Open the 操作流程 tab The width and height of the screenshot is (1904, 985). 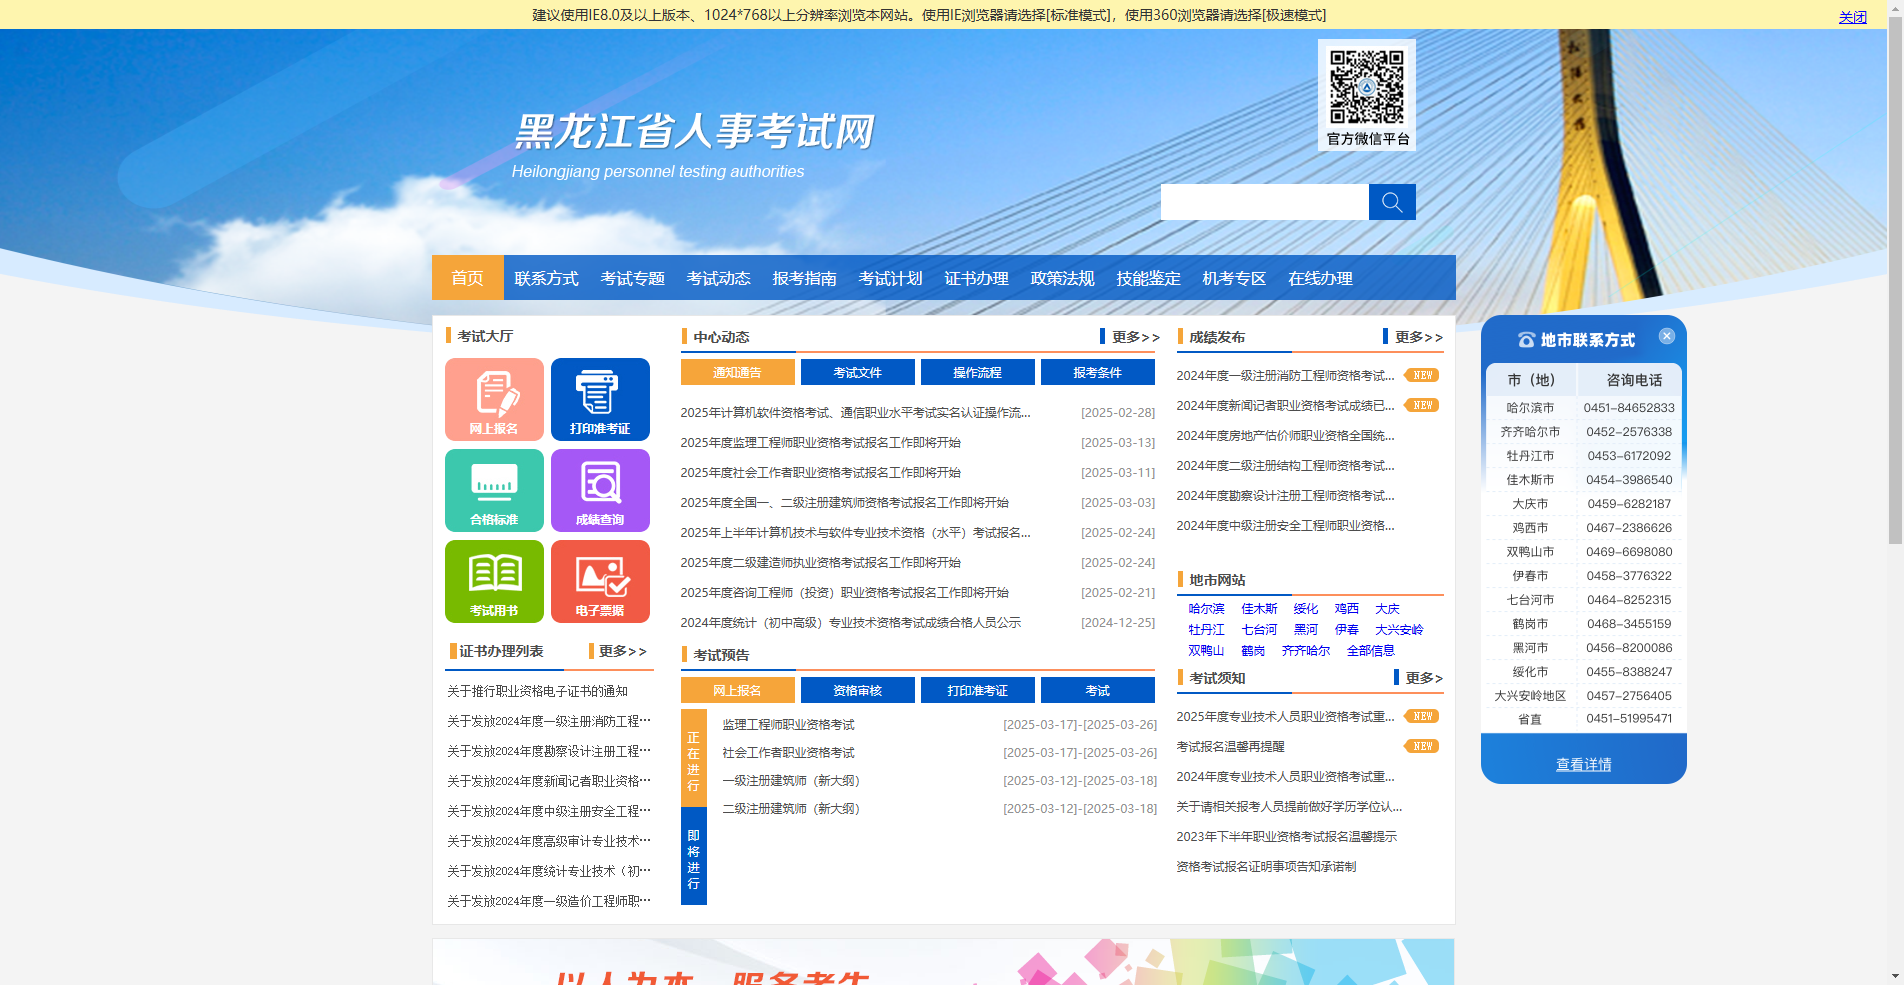point(977,371)
